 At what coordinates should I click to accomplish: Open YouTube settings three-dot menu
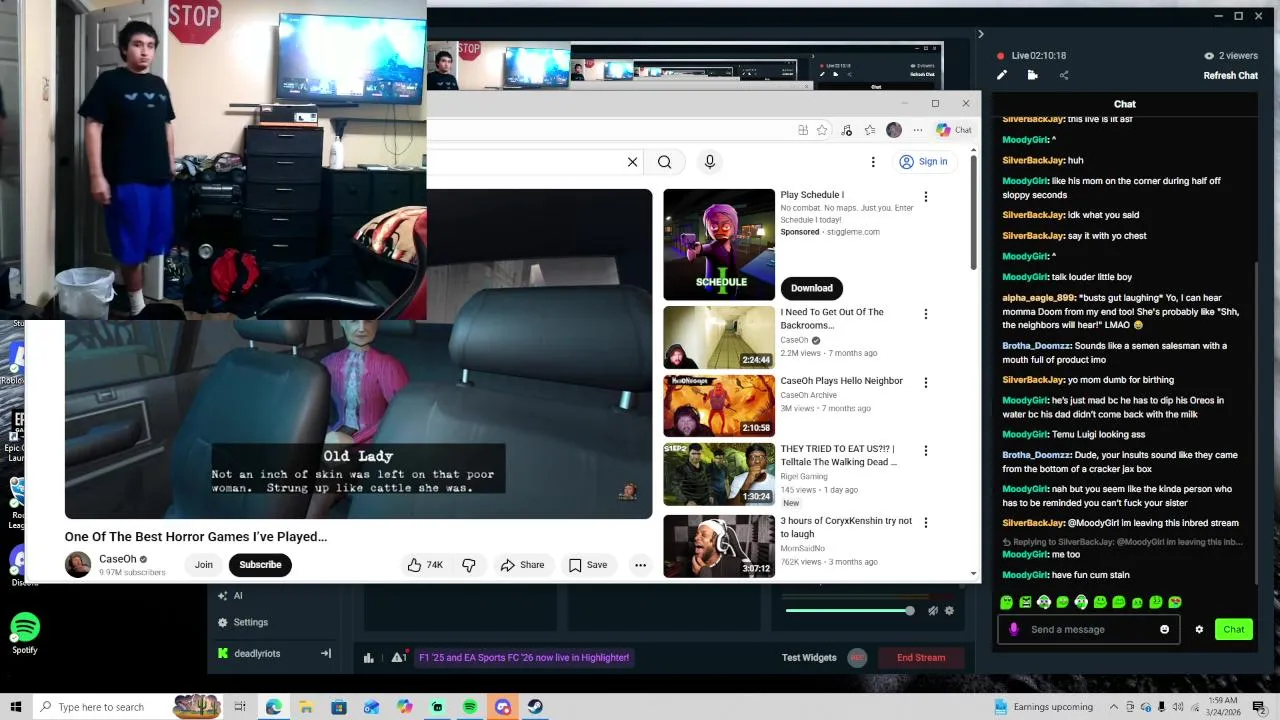873,162
